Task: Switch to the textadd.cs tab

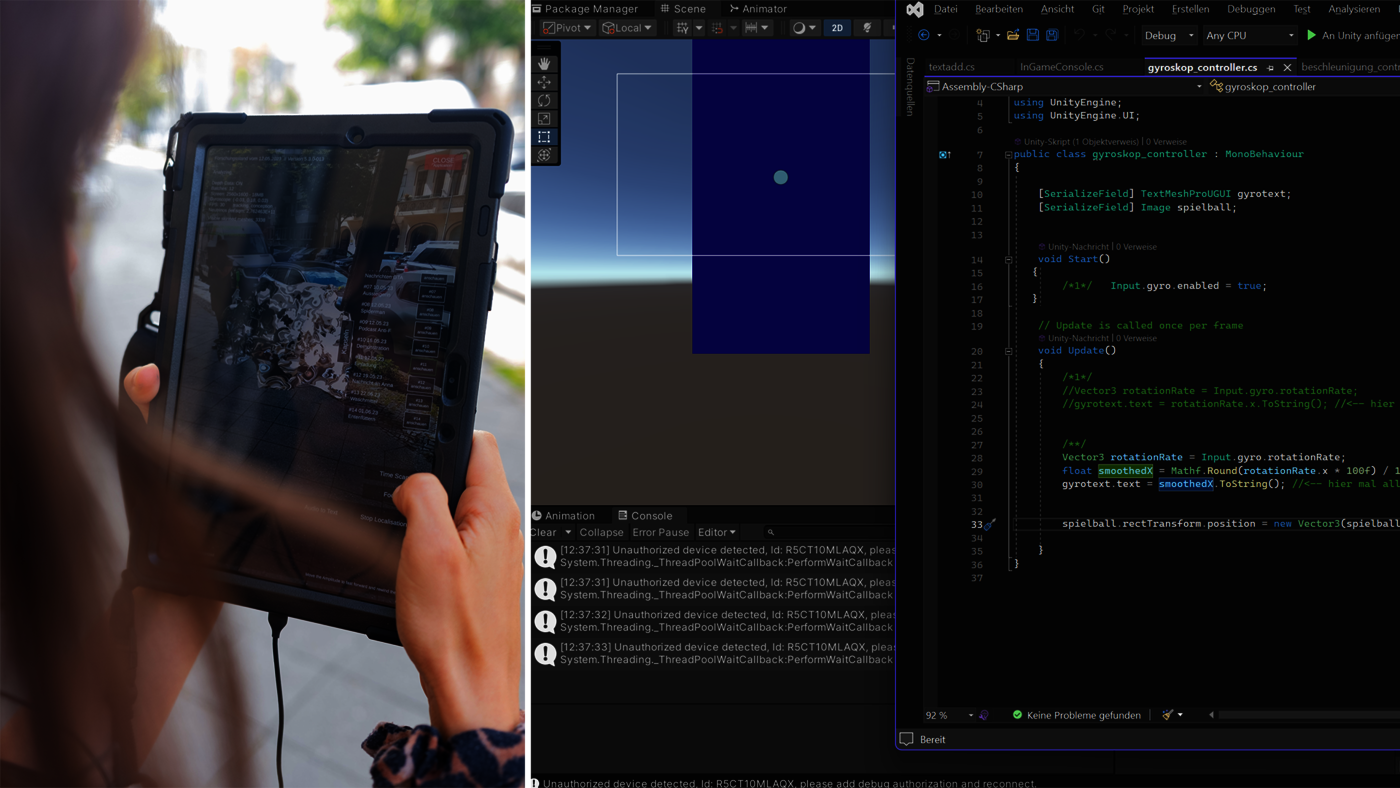Action: pyautogui.click(x=952, y=67)
